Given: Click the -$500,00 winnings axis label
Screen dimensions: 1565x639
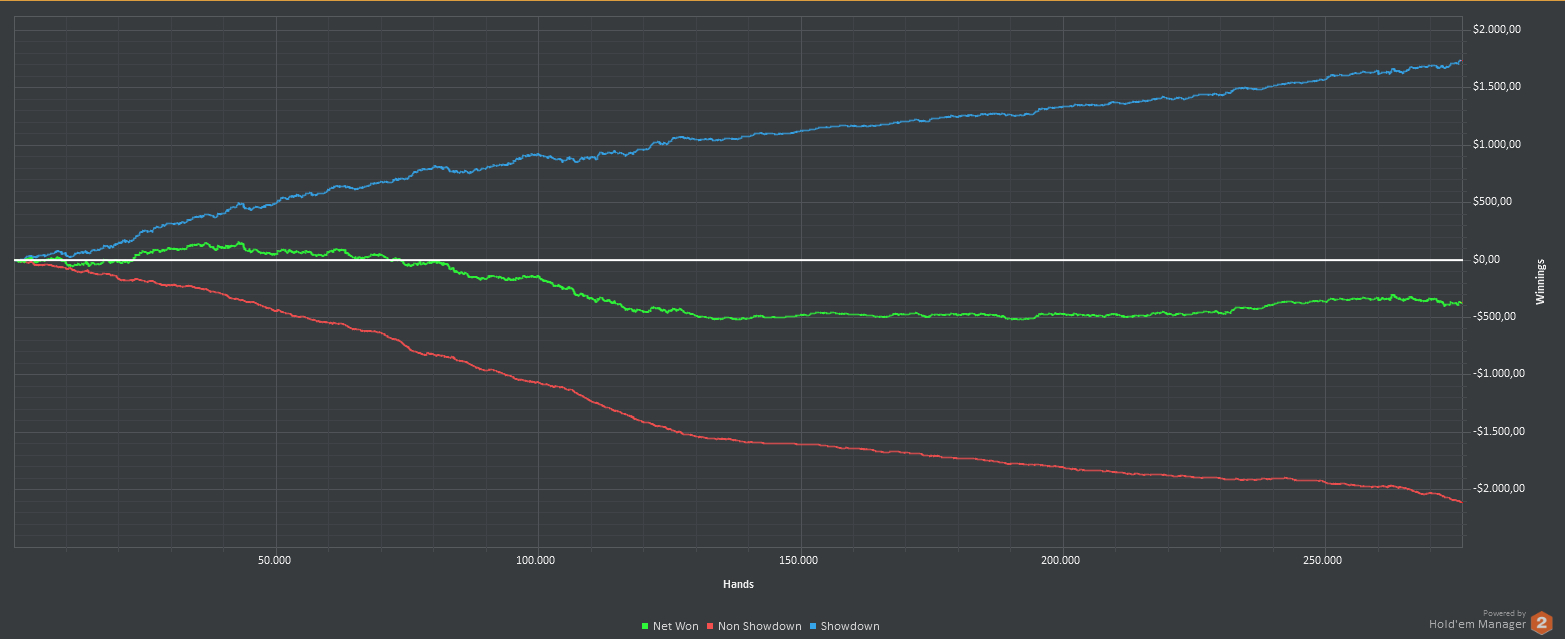Looking at the screenshot, I should click(x=1492, y=317).
